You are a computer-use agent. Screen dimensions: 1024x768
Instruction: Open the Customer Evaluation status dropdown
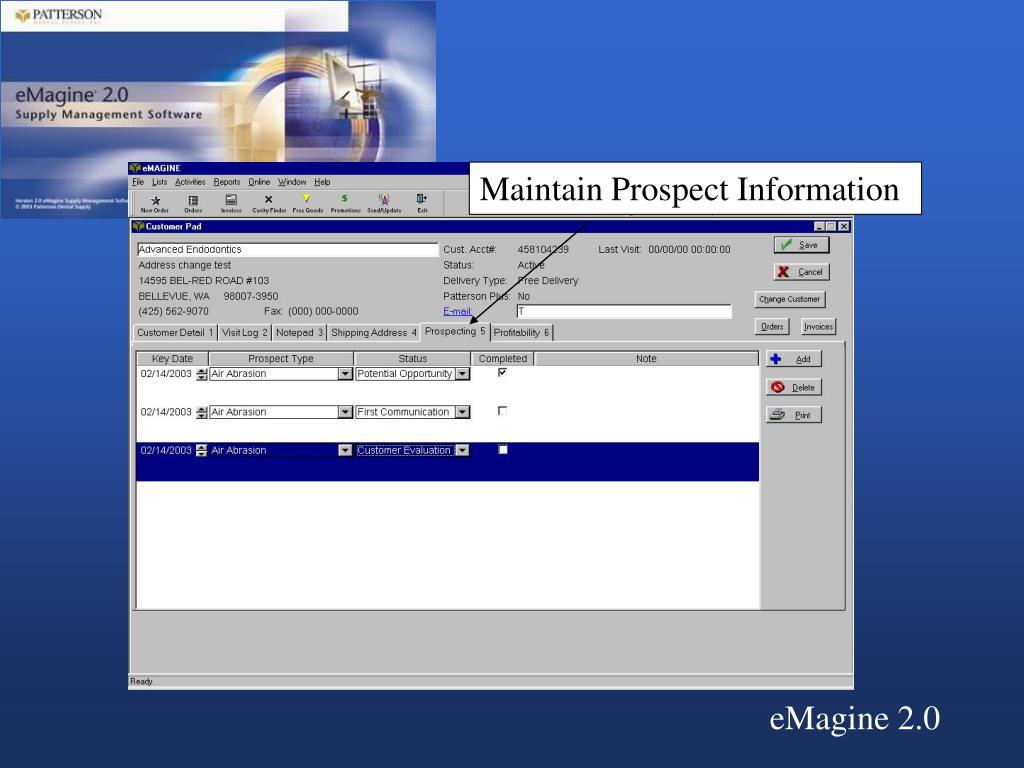(462, 451)
